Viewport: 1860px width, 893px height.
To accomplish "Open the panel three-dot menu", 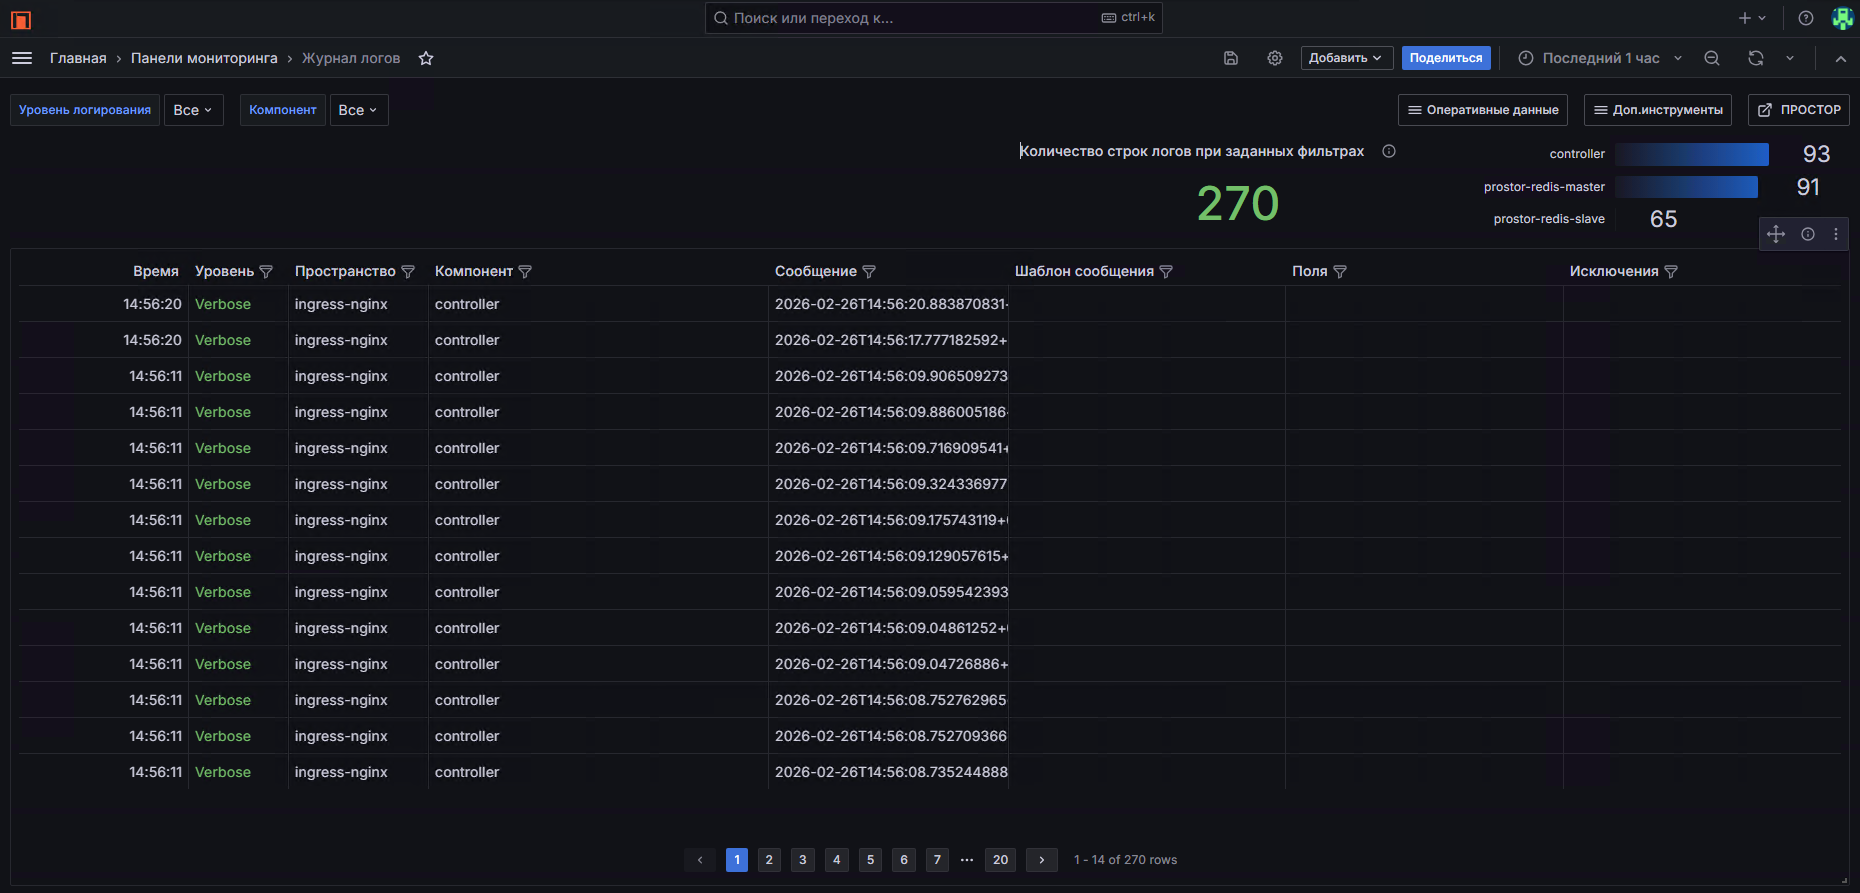I will pyautogui.click(x=1836, y=234).
